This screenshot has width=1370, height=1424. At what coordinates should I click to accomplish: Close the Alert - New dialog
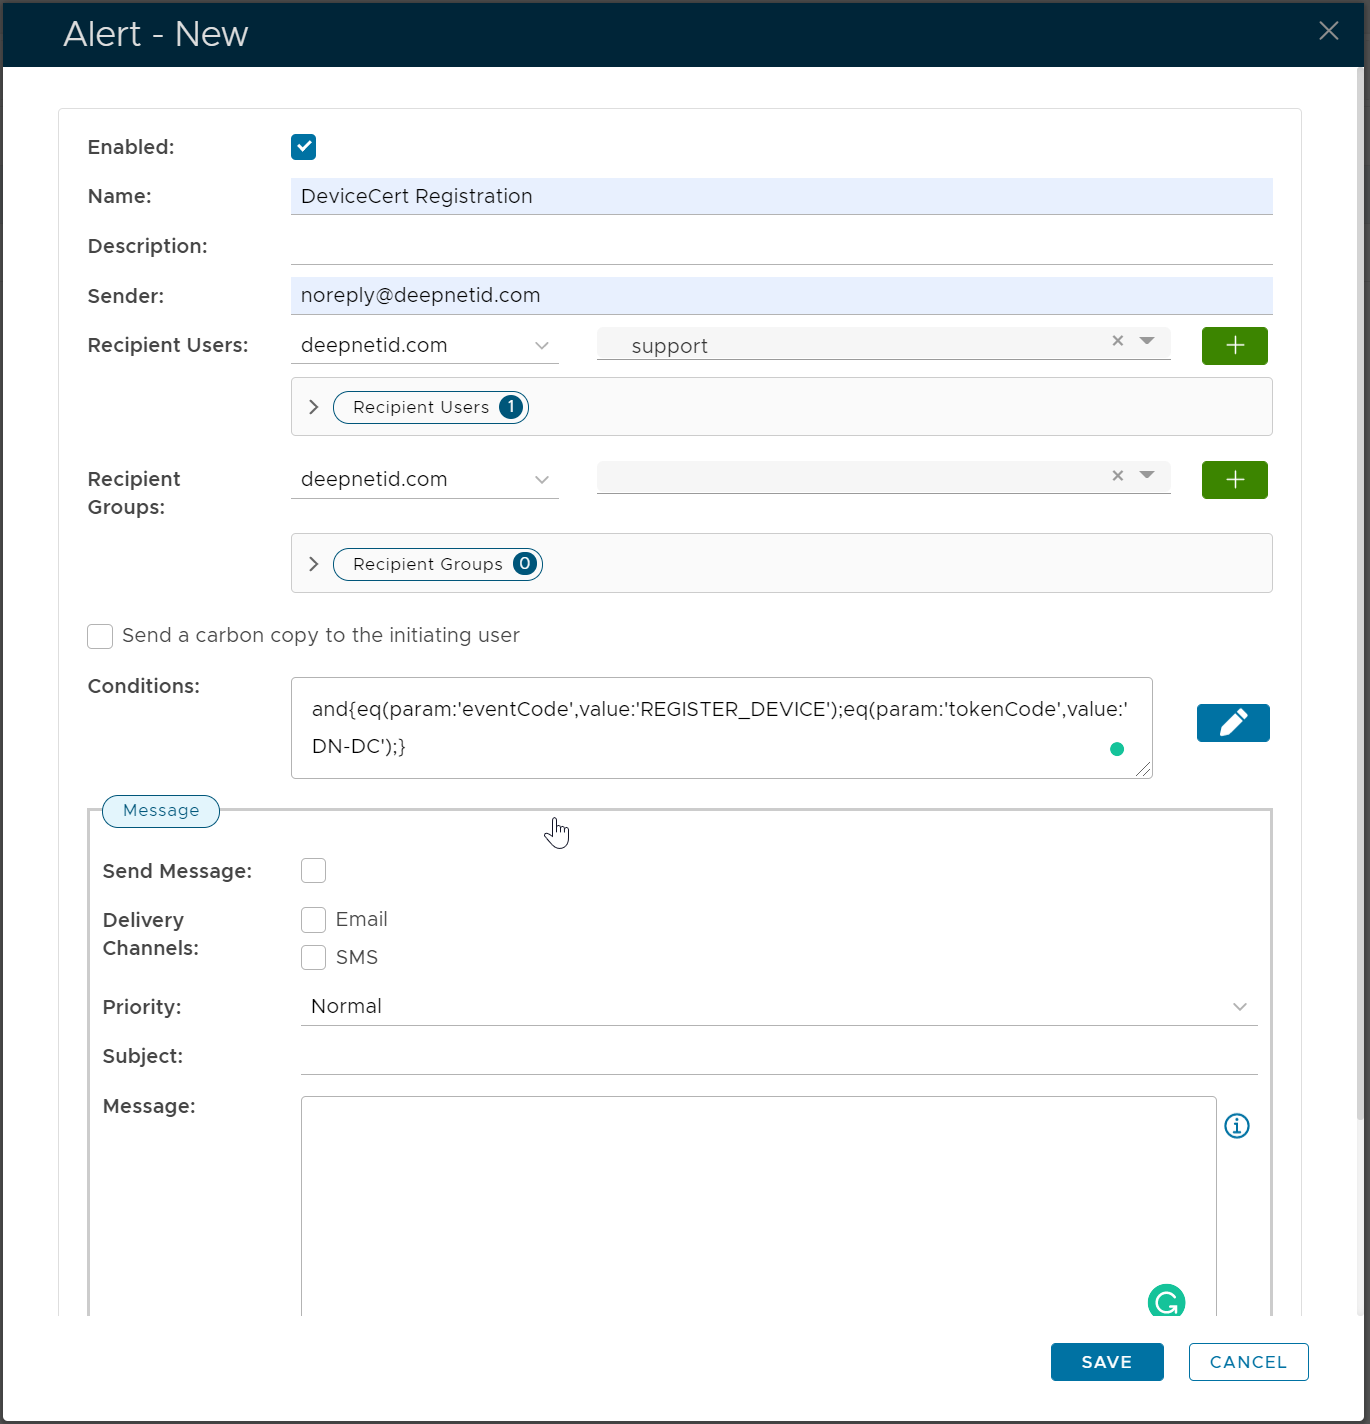(1328, 31)
